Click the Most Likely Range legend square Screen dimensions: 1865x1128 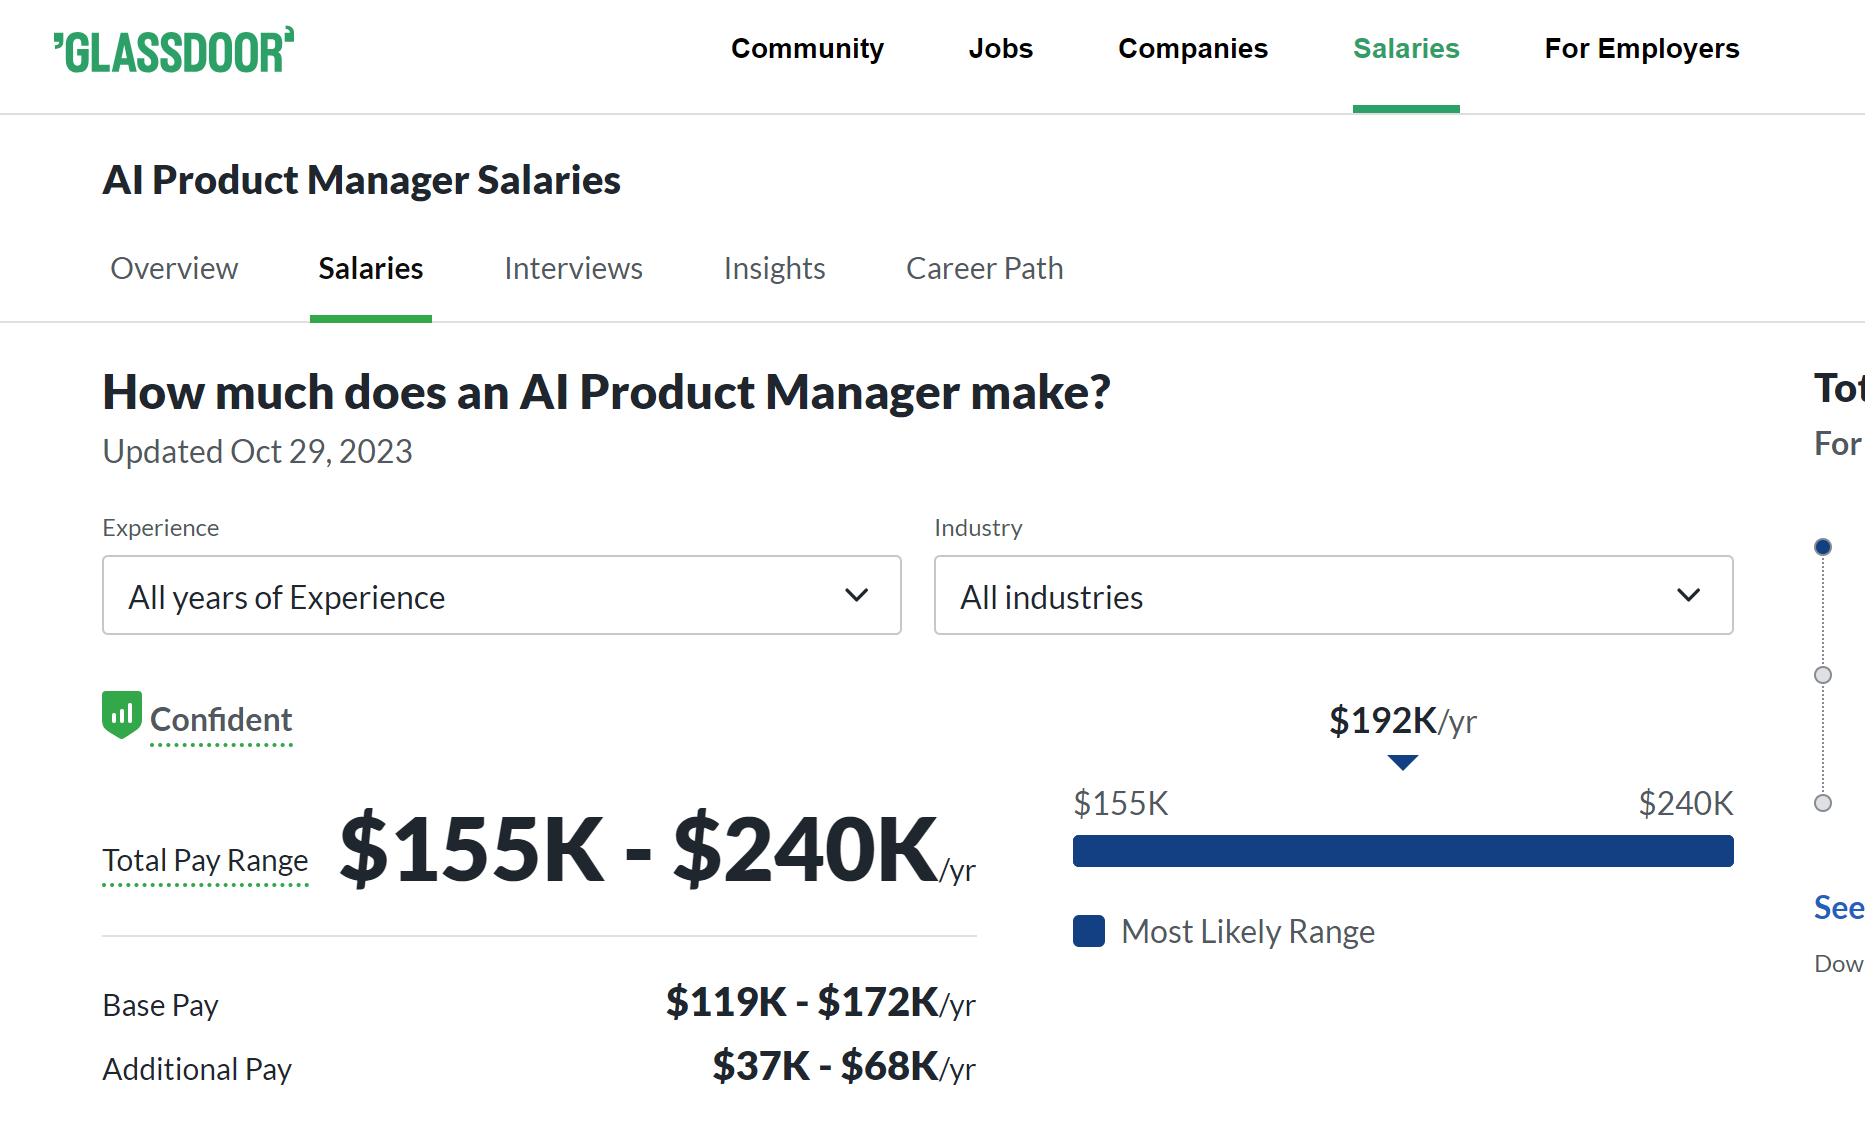(x=1089, y=931)
